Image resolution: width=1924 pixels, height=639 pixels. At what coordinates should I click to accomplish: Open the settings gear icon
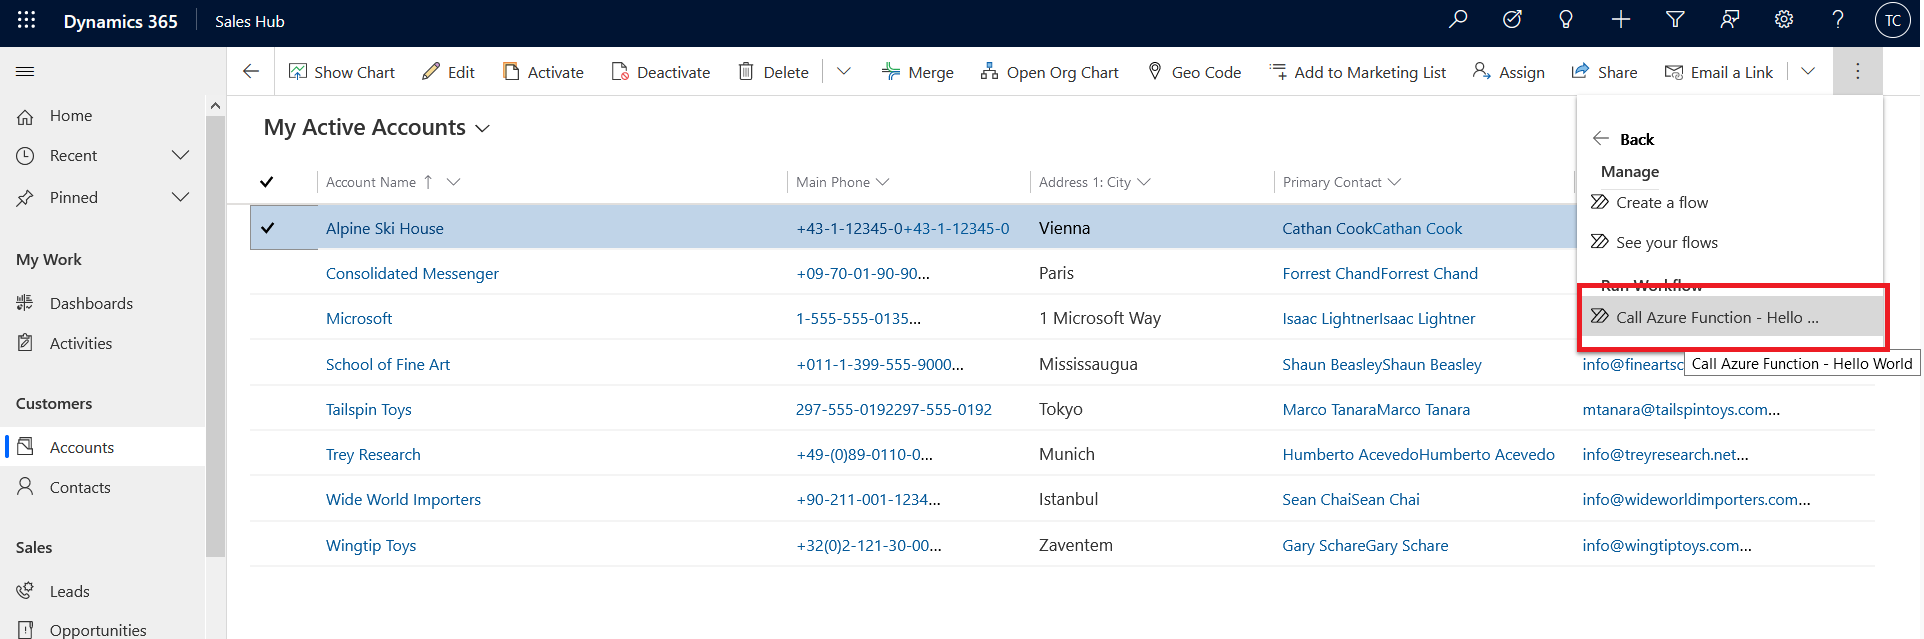(1783, 20)
